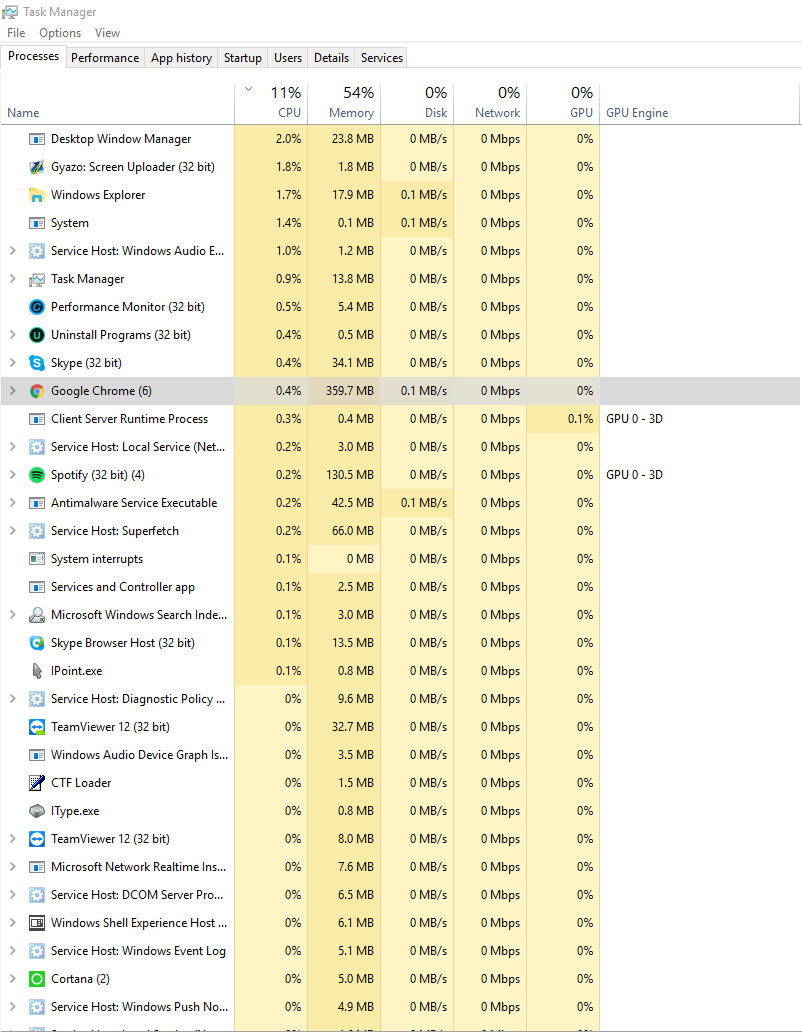Open the File menu
This screenshot has width=802, height=1034.
[x=16, y=33]
